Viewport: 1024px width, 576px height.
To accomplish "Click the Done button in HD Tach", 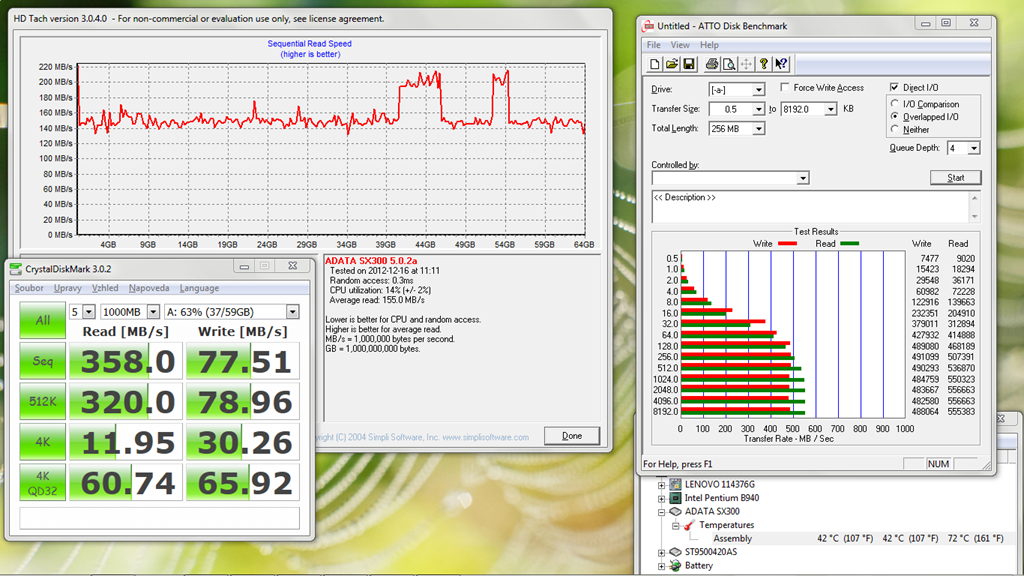I will 571,436.
